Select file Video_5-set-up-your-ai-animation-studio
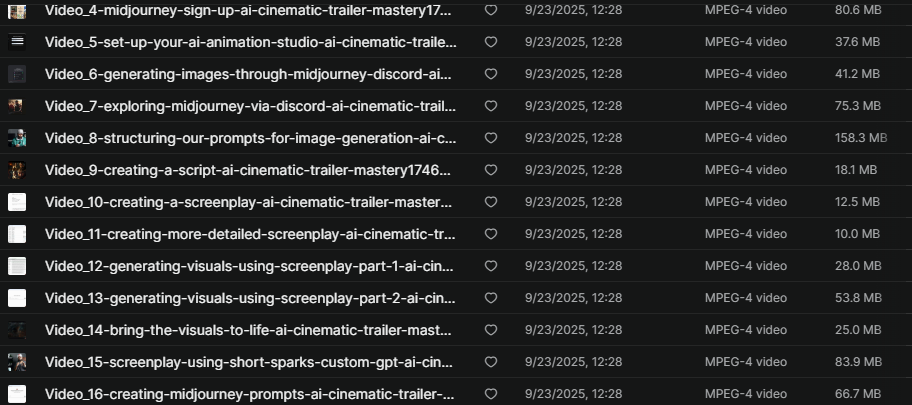 coord(251,42)
